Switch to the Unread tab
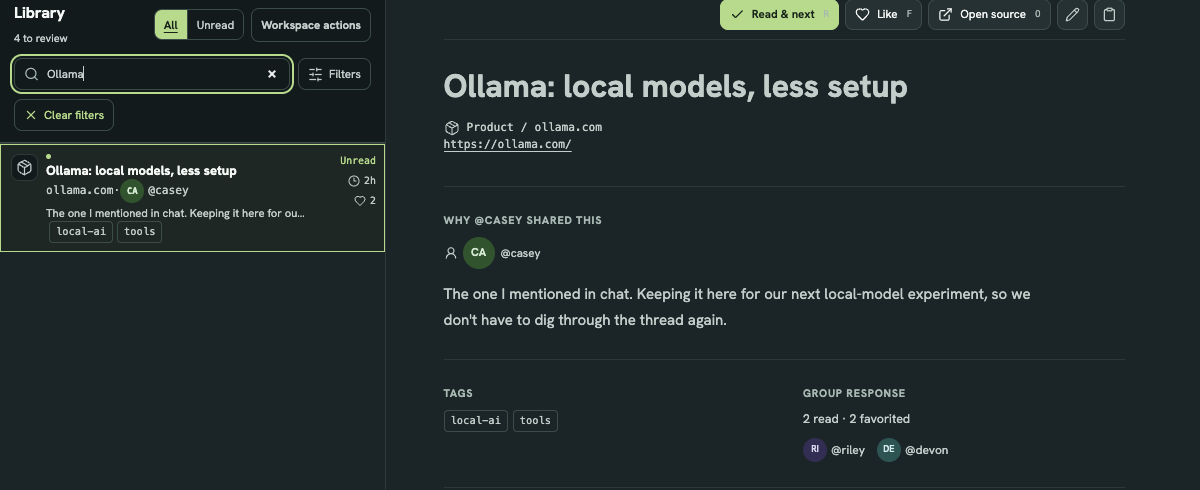This screenshot has height=490, width=1200. pos(215,25)
